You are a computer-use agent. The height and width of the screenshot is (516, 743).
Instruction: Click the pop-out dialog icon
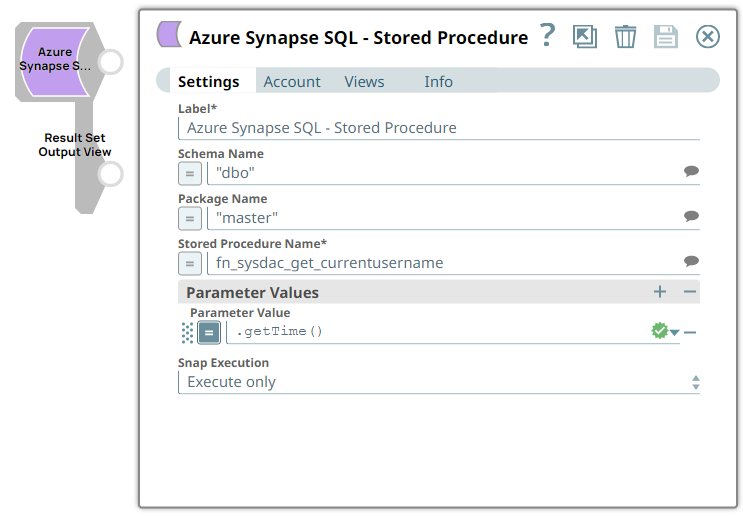tap(585, 36)
